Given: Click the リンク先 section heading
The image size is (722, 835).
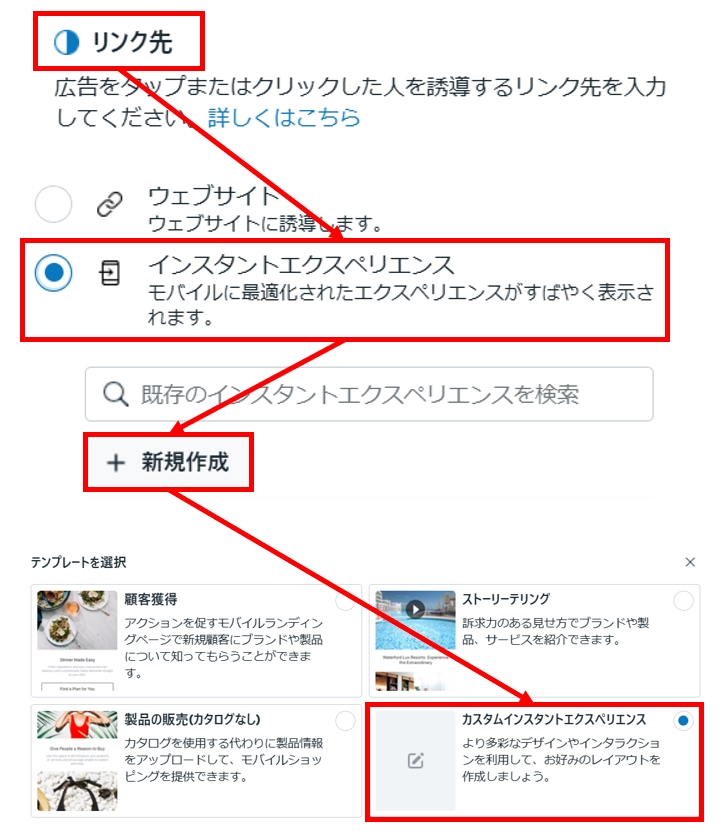Looking at the screenshot, I should click(132, 42).
